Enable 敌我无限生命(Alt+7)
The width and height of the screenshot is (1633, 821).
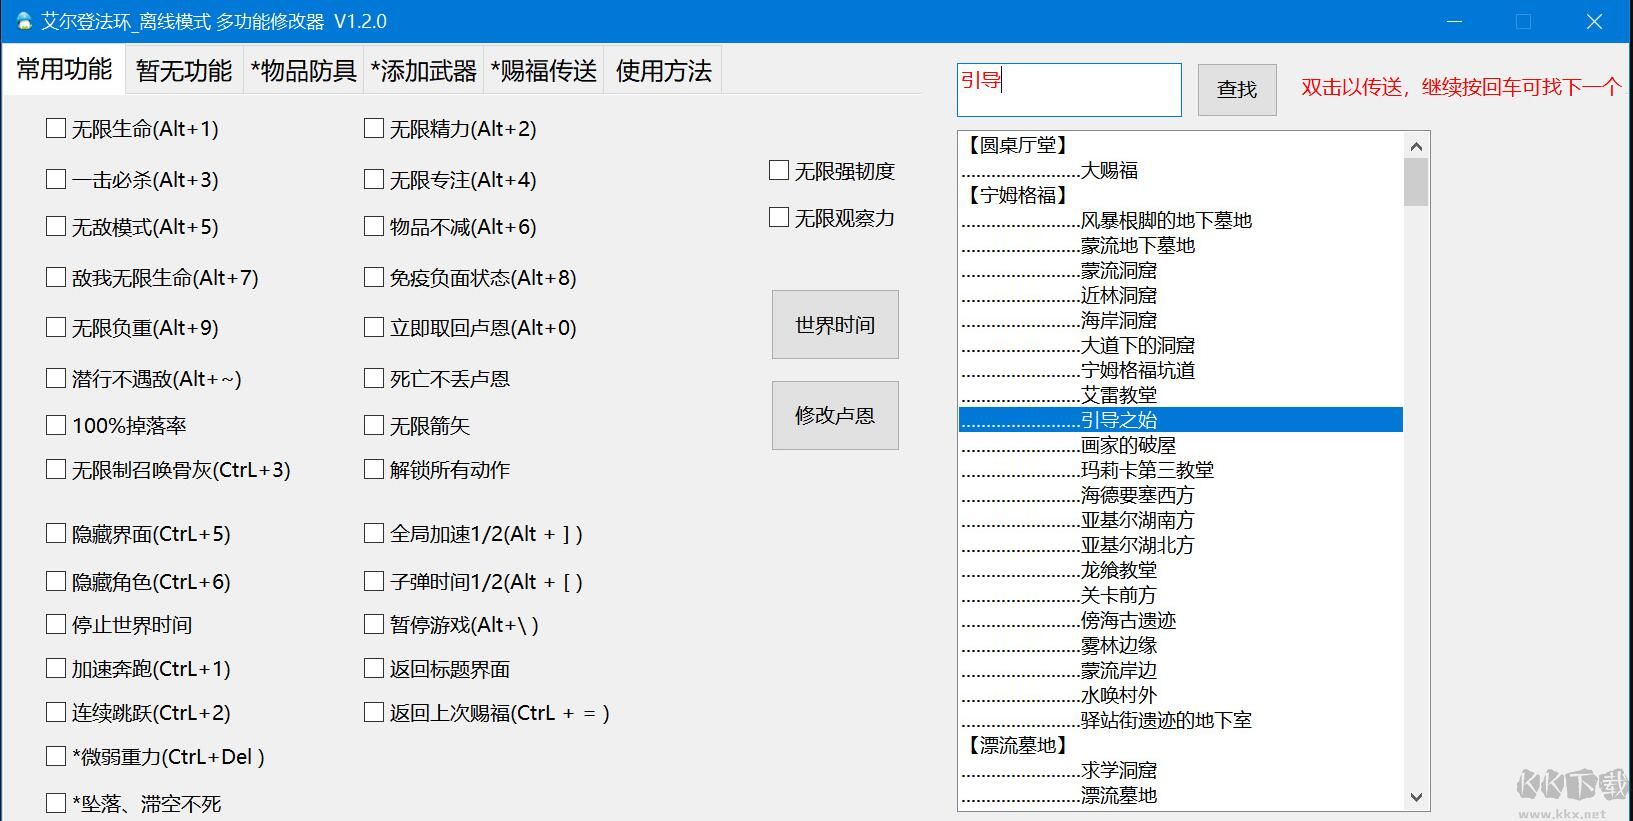[56, 277]
